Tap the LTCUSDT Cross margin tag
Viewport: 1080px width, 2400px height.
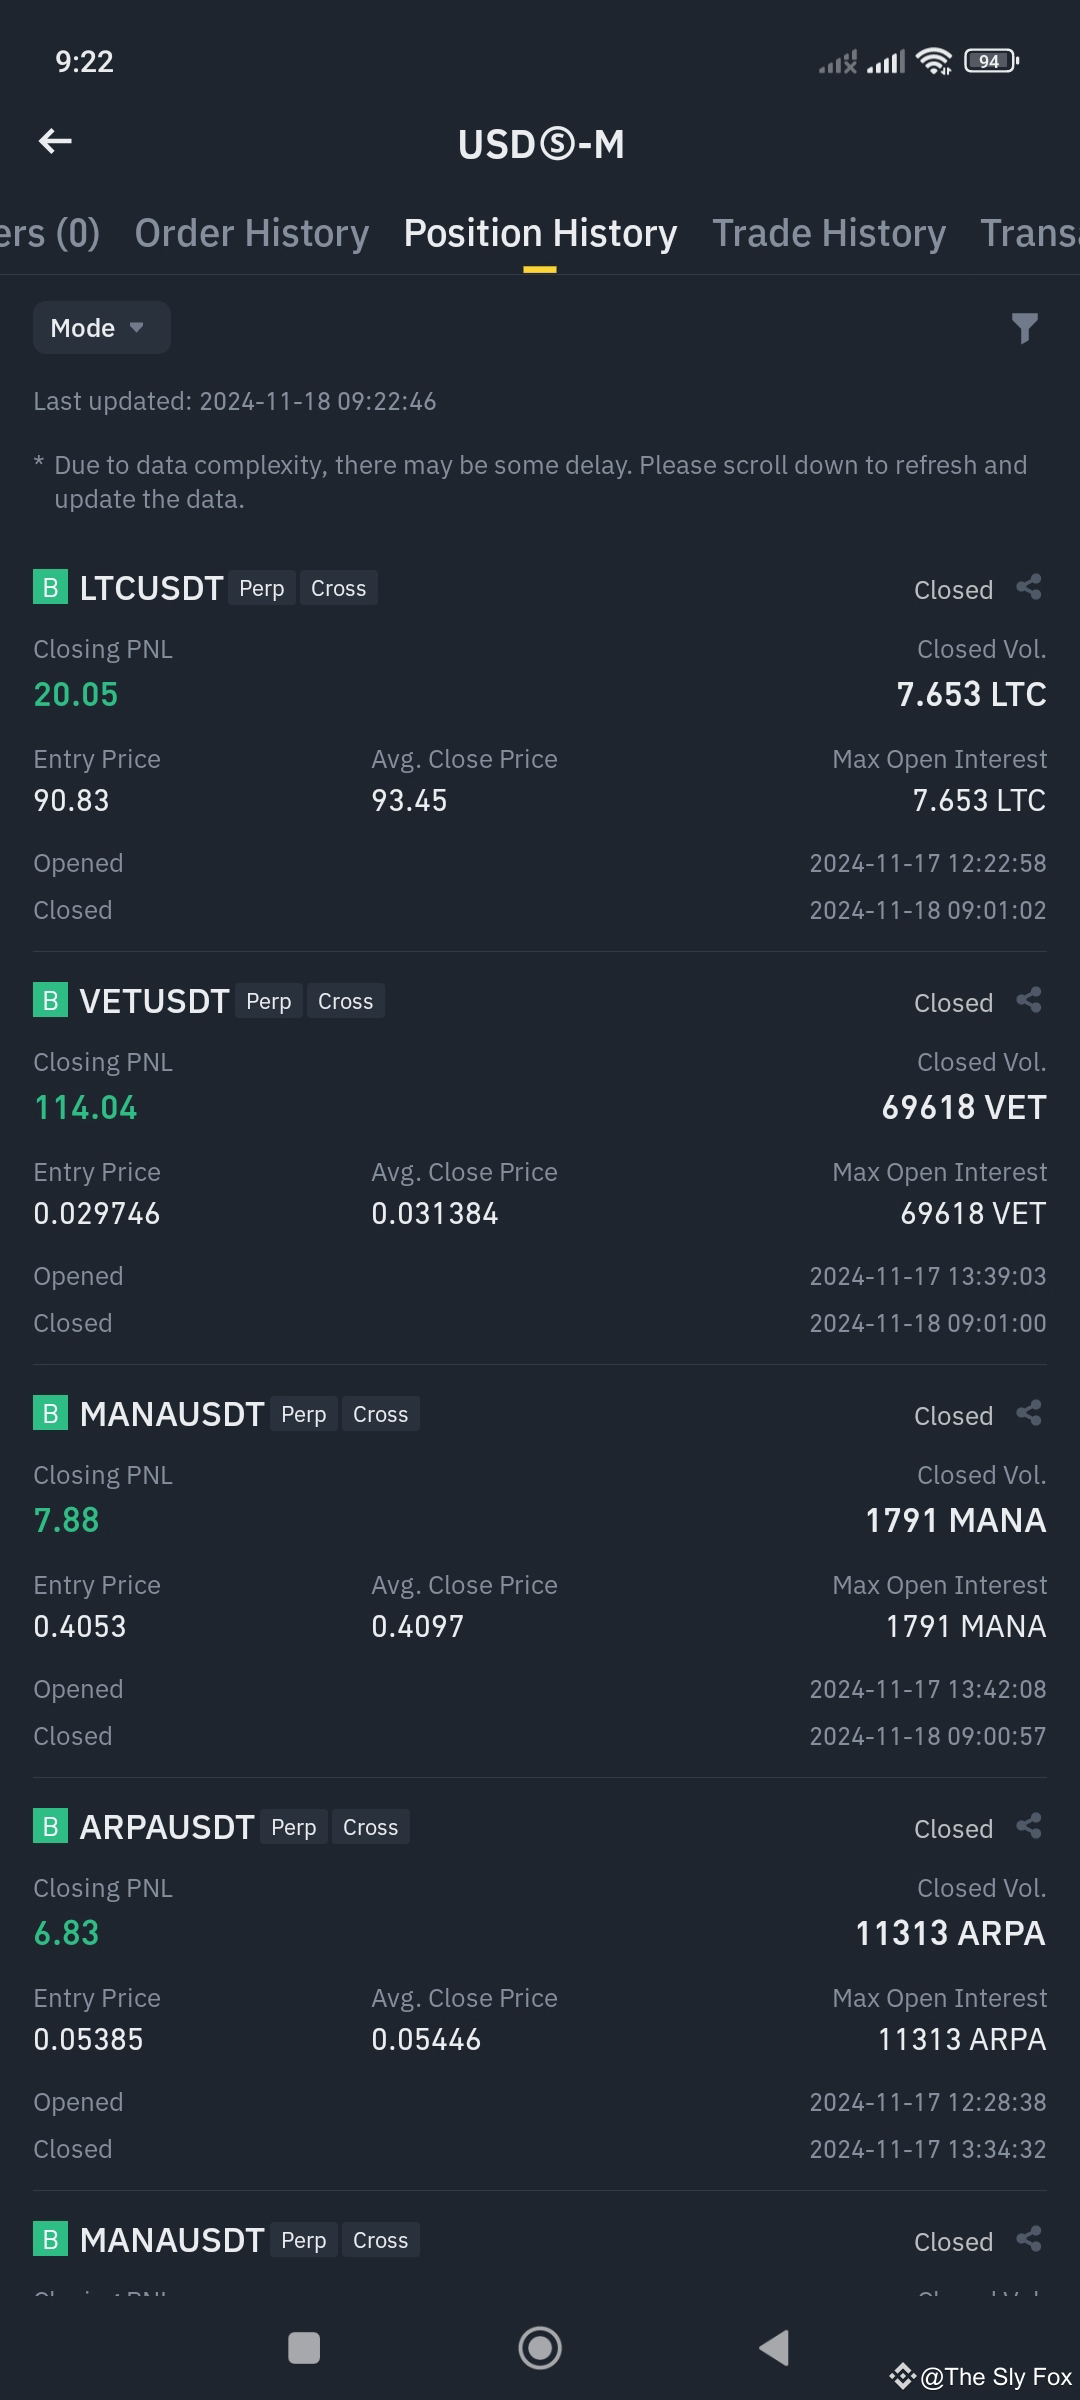click(338, 588)
